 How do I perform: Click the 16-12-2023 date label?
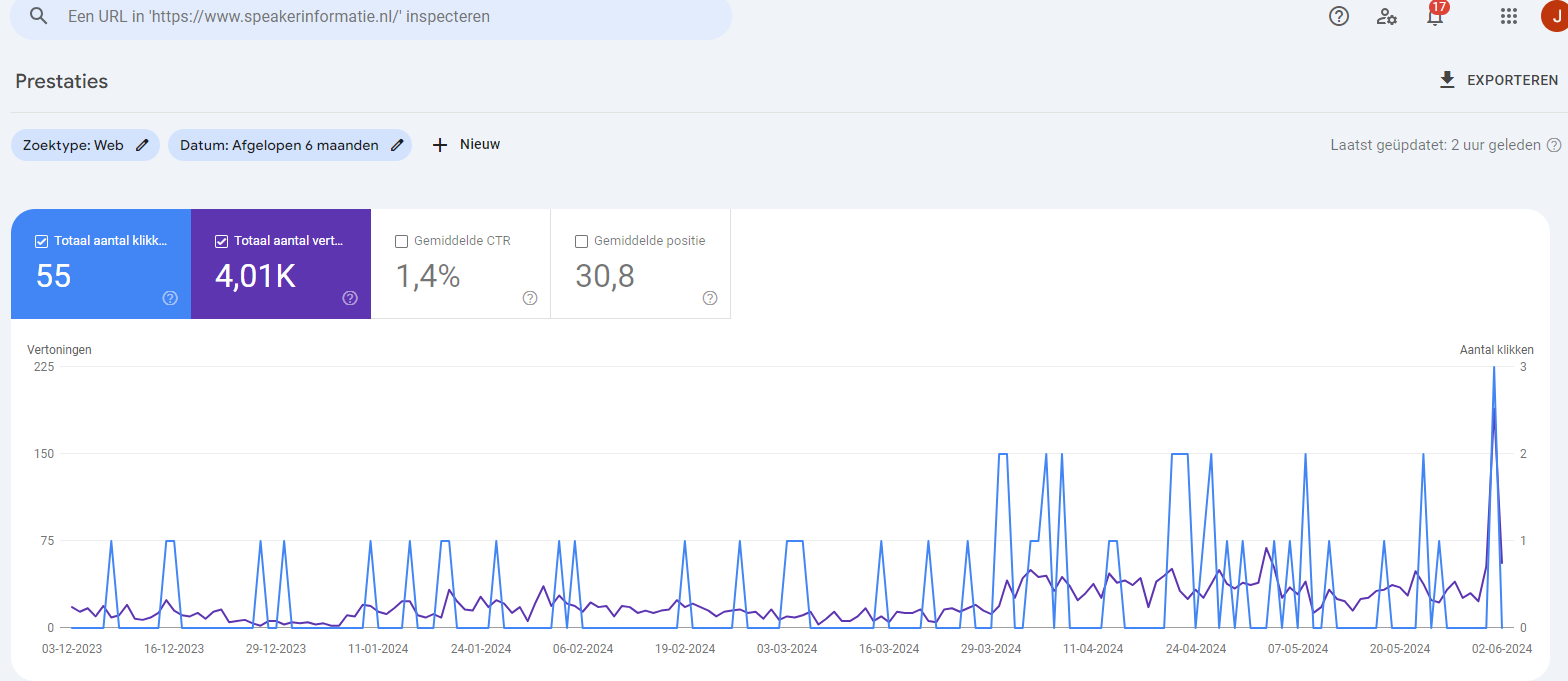[174, 649]
